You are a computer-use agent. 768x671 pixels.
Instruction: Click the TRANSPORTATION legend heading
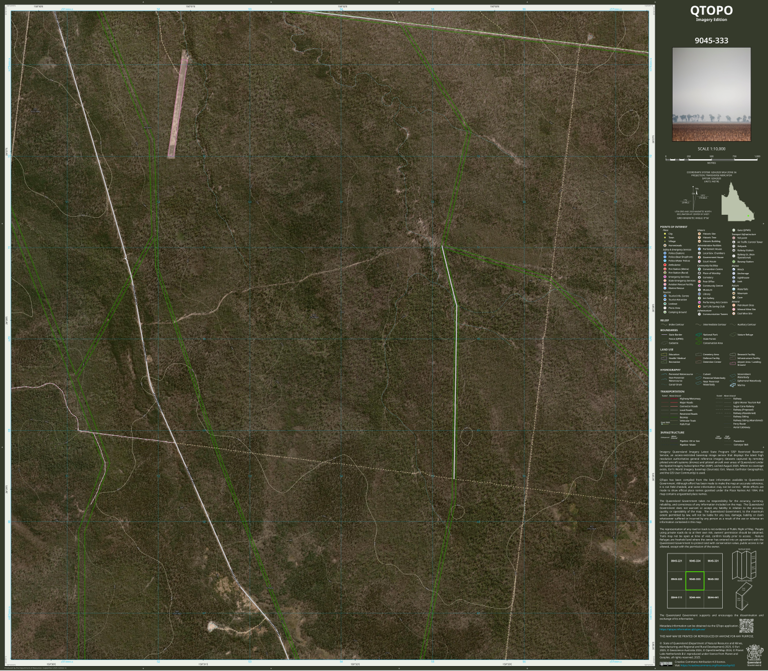672,392
